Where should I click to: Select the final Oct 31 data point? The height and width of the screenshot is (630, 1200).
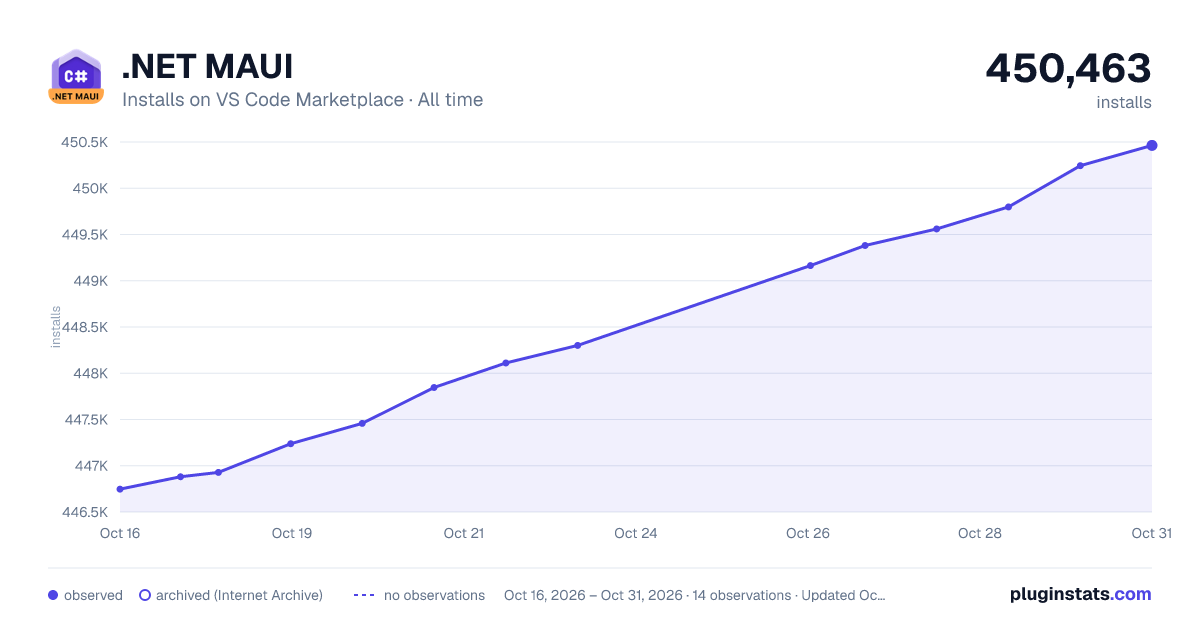pos(1152,146)
